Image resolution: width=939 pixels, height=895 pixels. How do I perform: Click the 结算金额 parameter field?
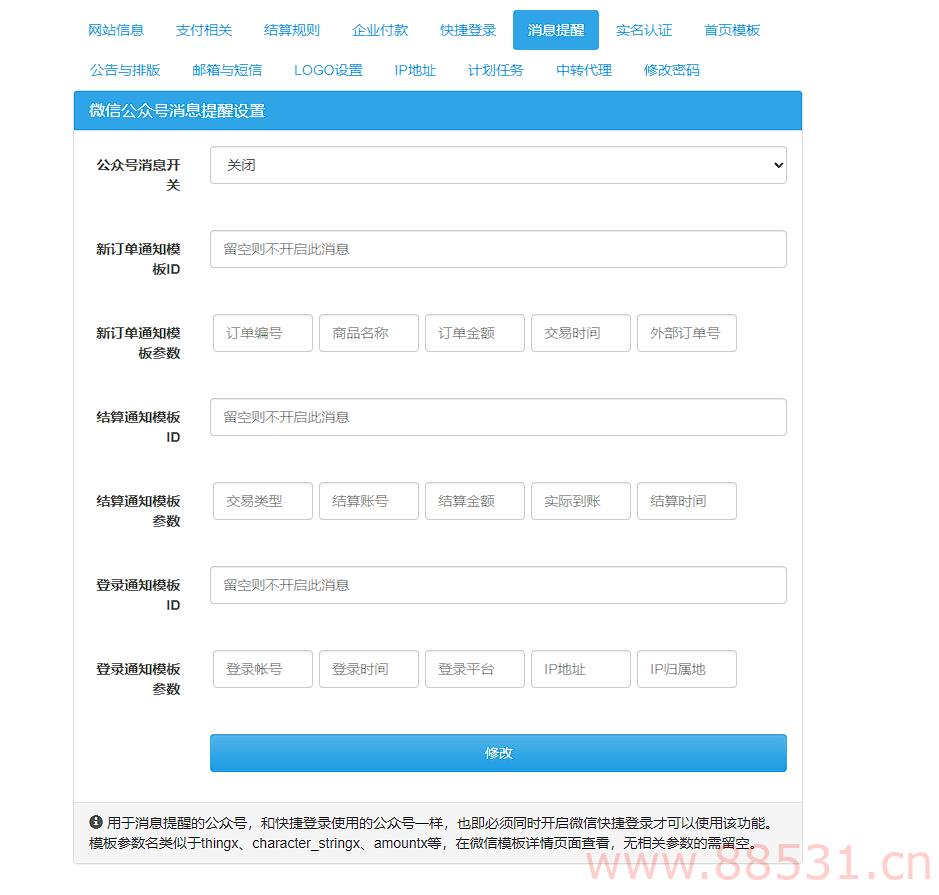click(x=474, y=501)
